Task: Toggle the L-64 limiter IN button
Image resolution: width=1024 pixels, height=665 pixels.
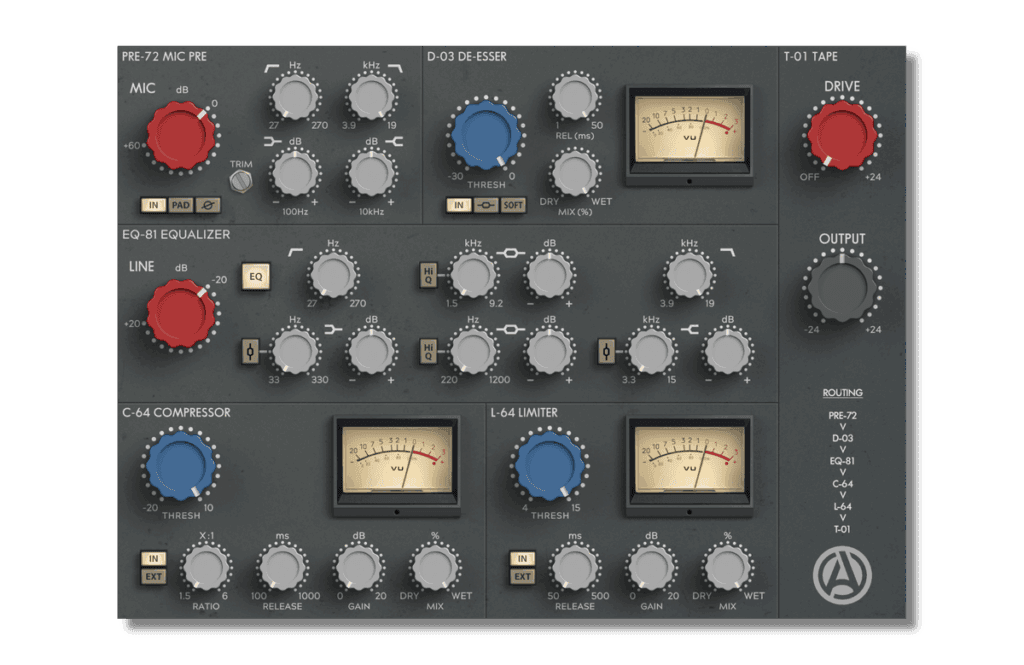Action: point(521,558)
